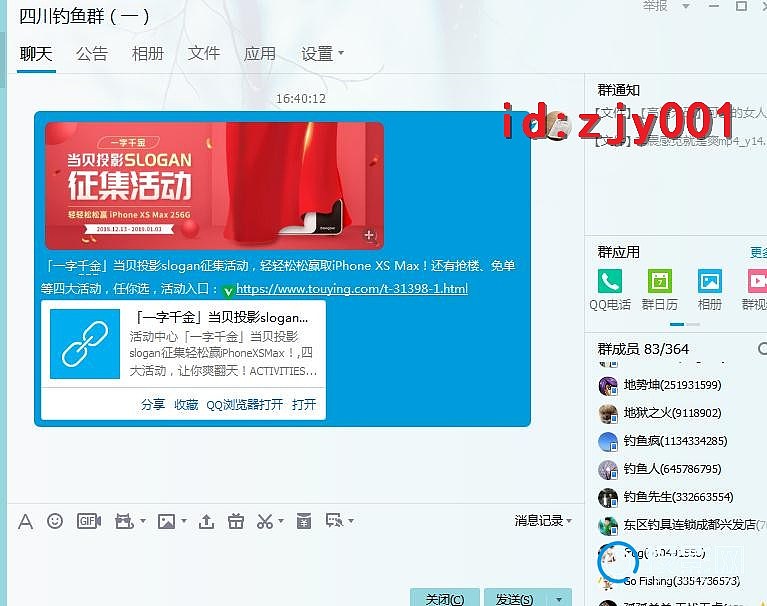Screen dimensions: 767x606
Task: Open the font formatting icon (A)
Action: (25, 521)
